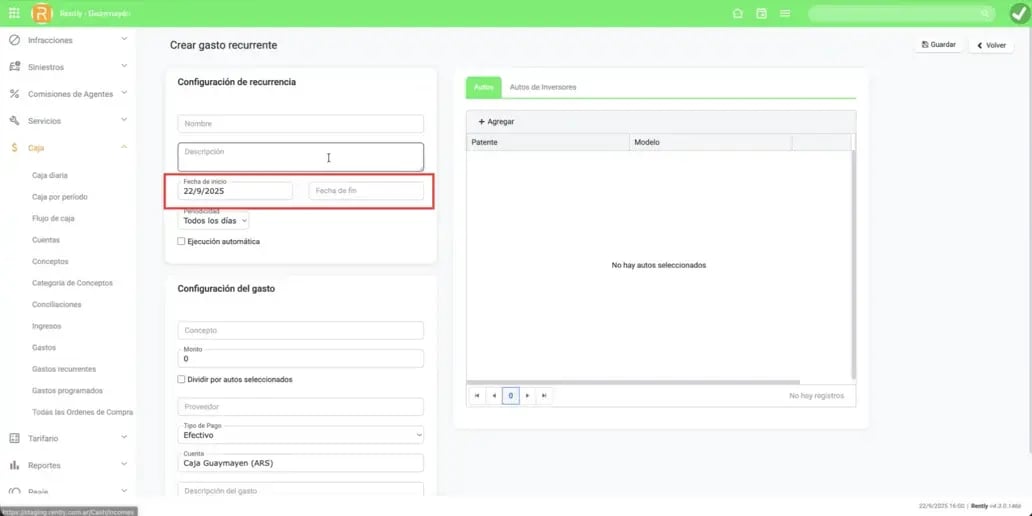The height and width of the screenshot is (516, 1032).
Task: Go to home via house icon
Action: point(738,14)
